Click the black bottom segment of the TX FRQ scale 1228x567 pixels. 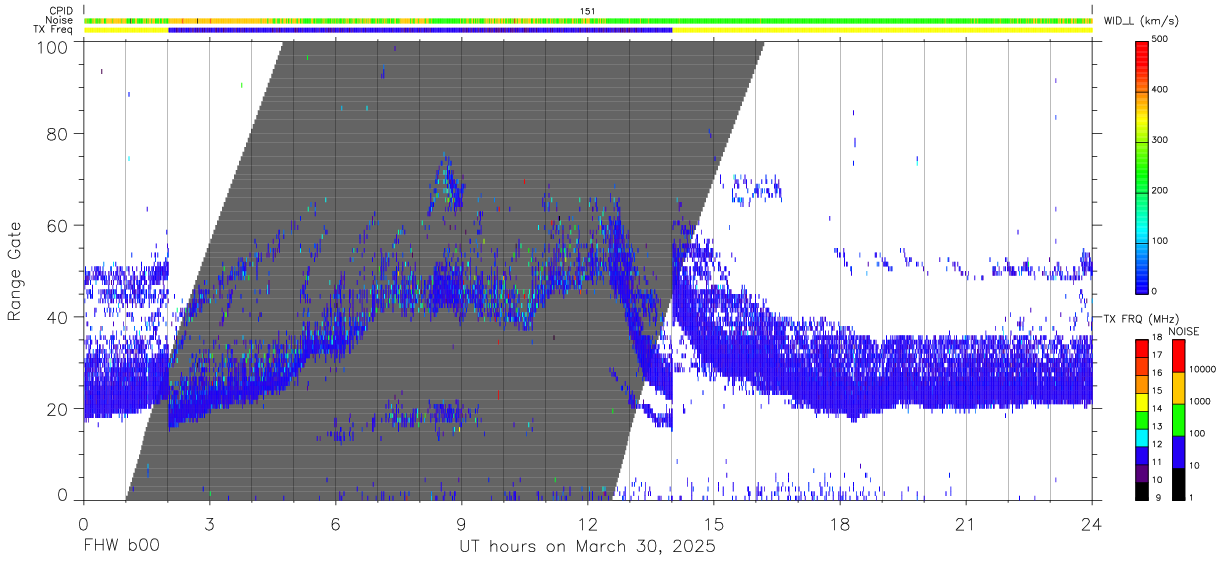coord(1141,490)
